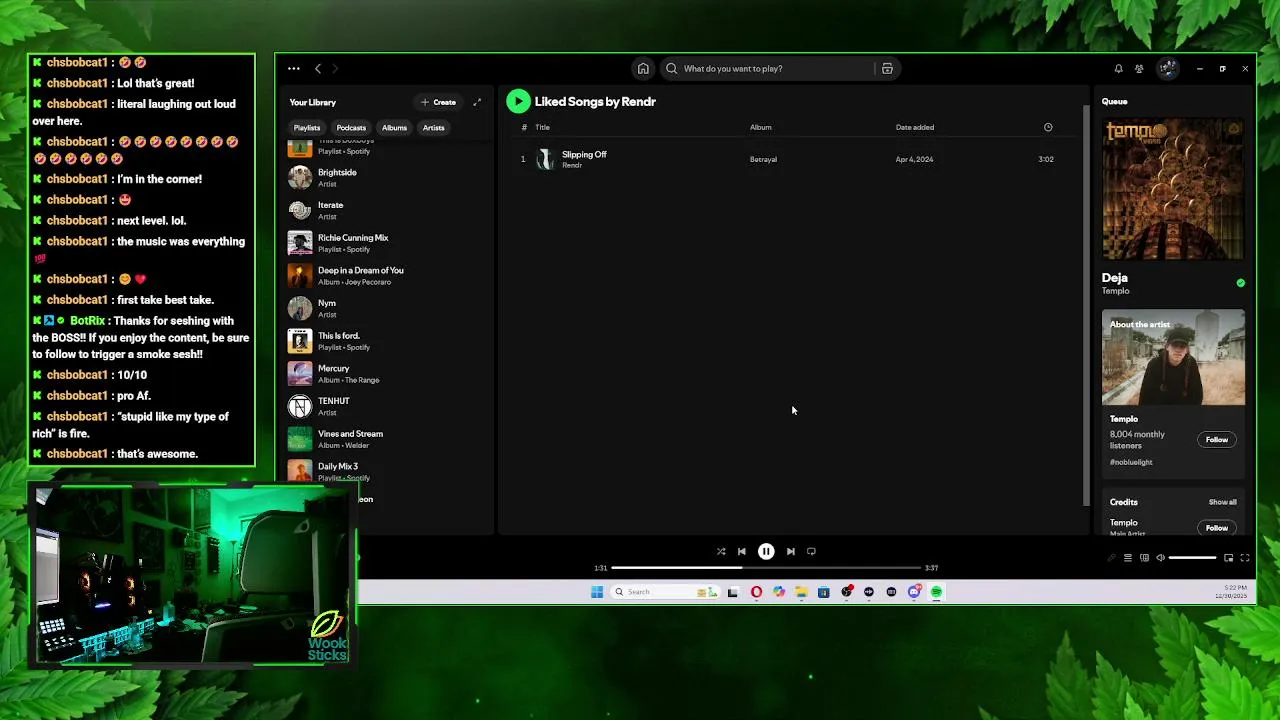The image size is (1280, 720).
Task: Sort by the Title column header
Action: 542,127
